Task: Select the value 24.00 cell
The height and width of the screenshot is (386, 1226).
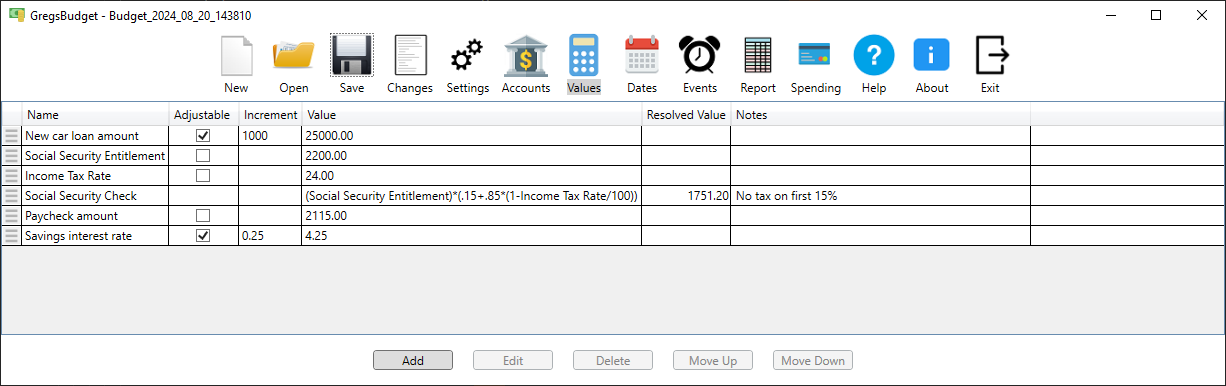Action: coord(471,175)
